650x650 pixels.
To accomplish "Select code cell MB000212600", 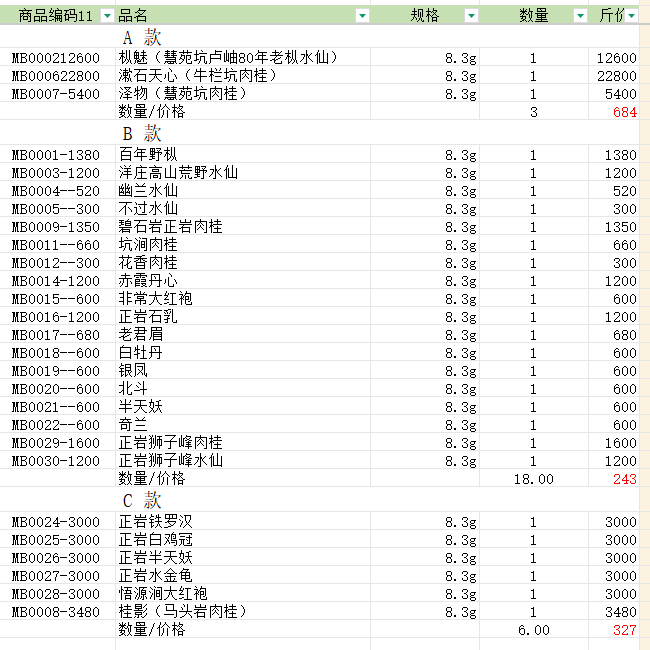I will point(58,58).
